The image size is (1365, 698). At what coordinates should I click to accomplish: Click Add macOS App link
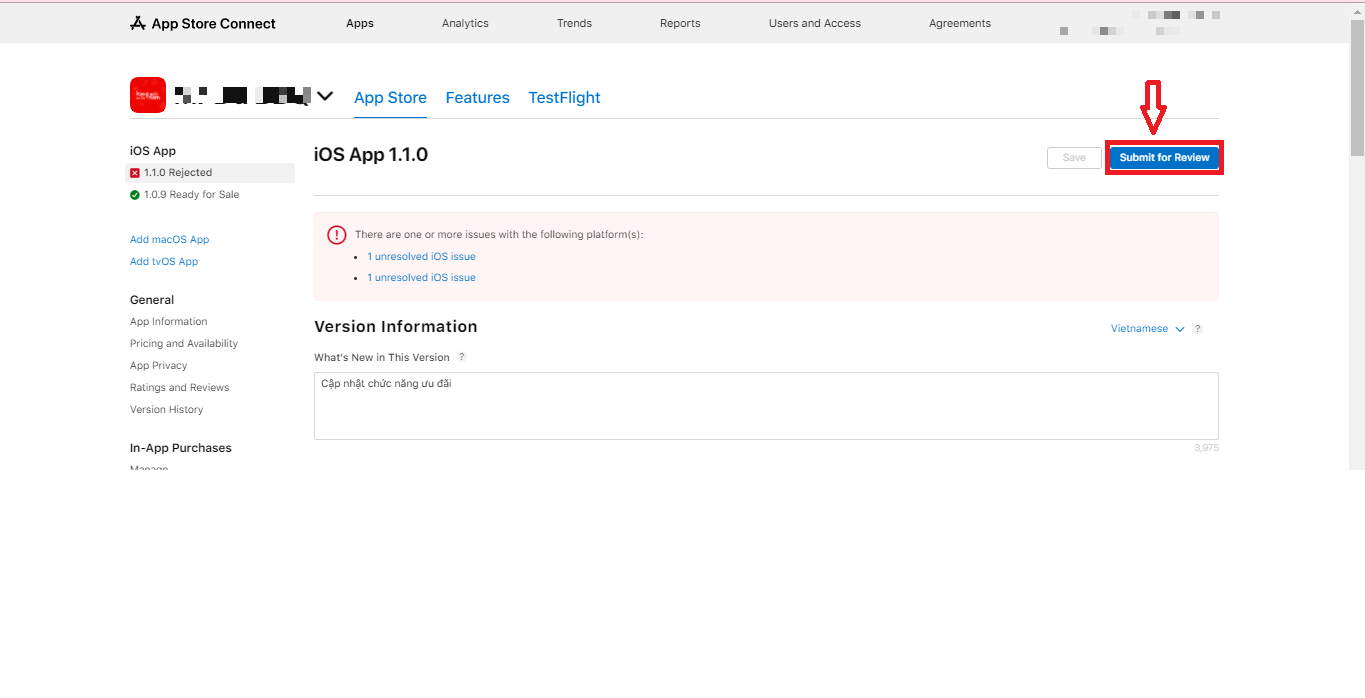[x=169, y=240]
